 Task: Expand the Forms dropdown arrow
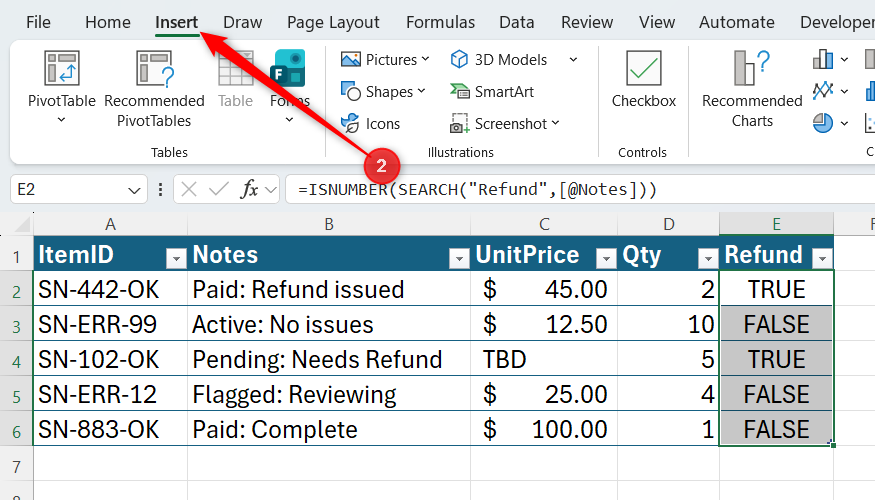tap(289, 119)
